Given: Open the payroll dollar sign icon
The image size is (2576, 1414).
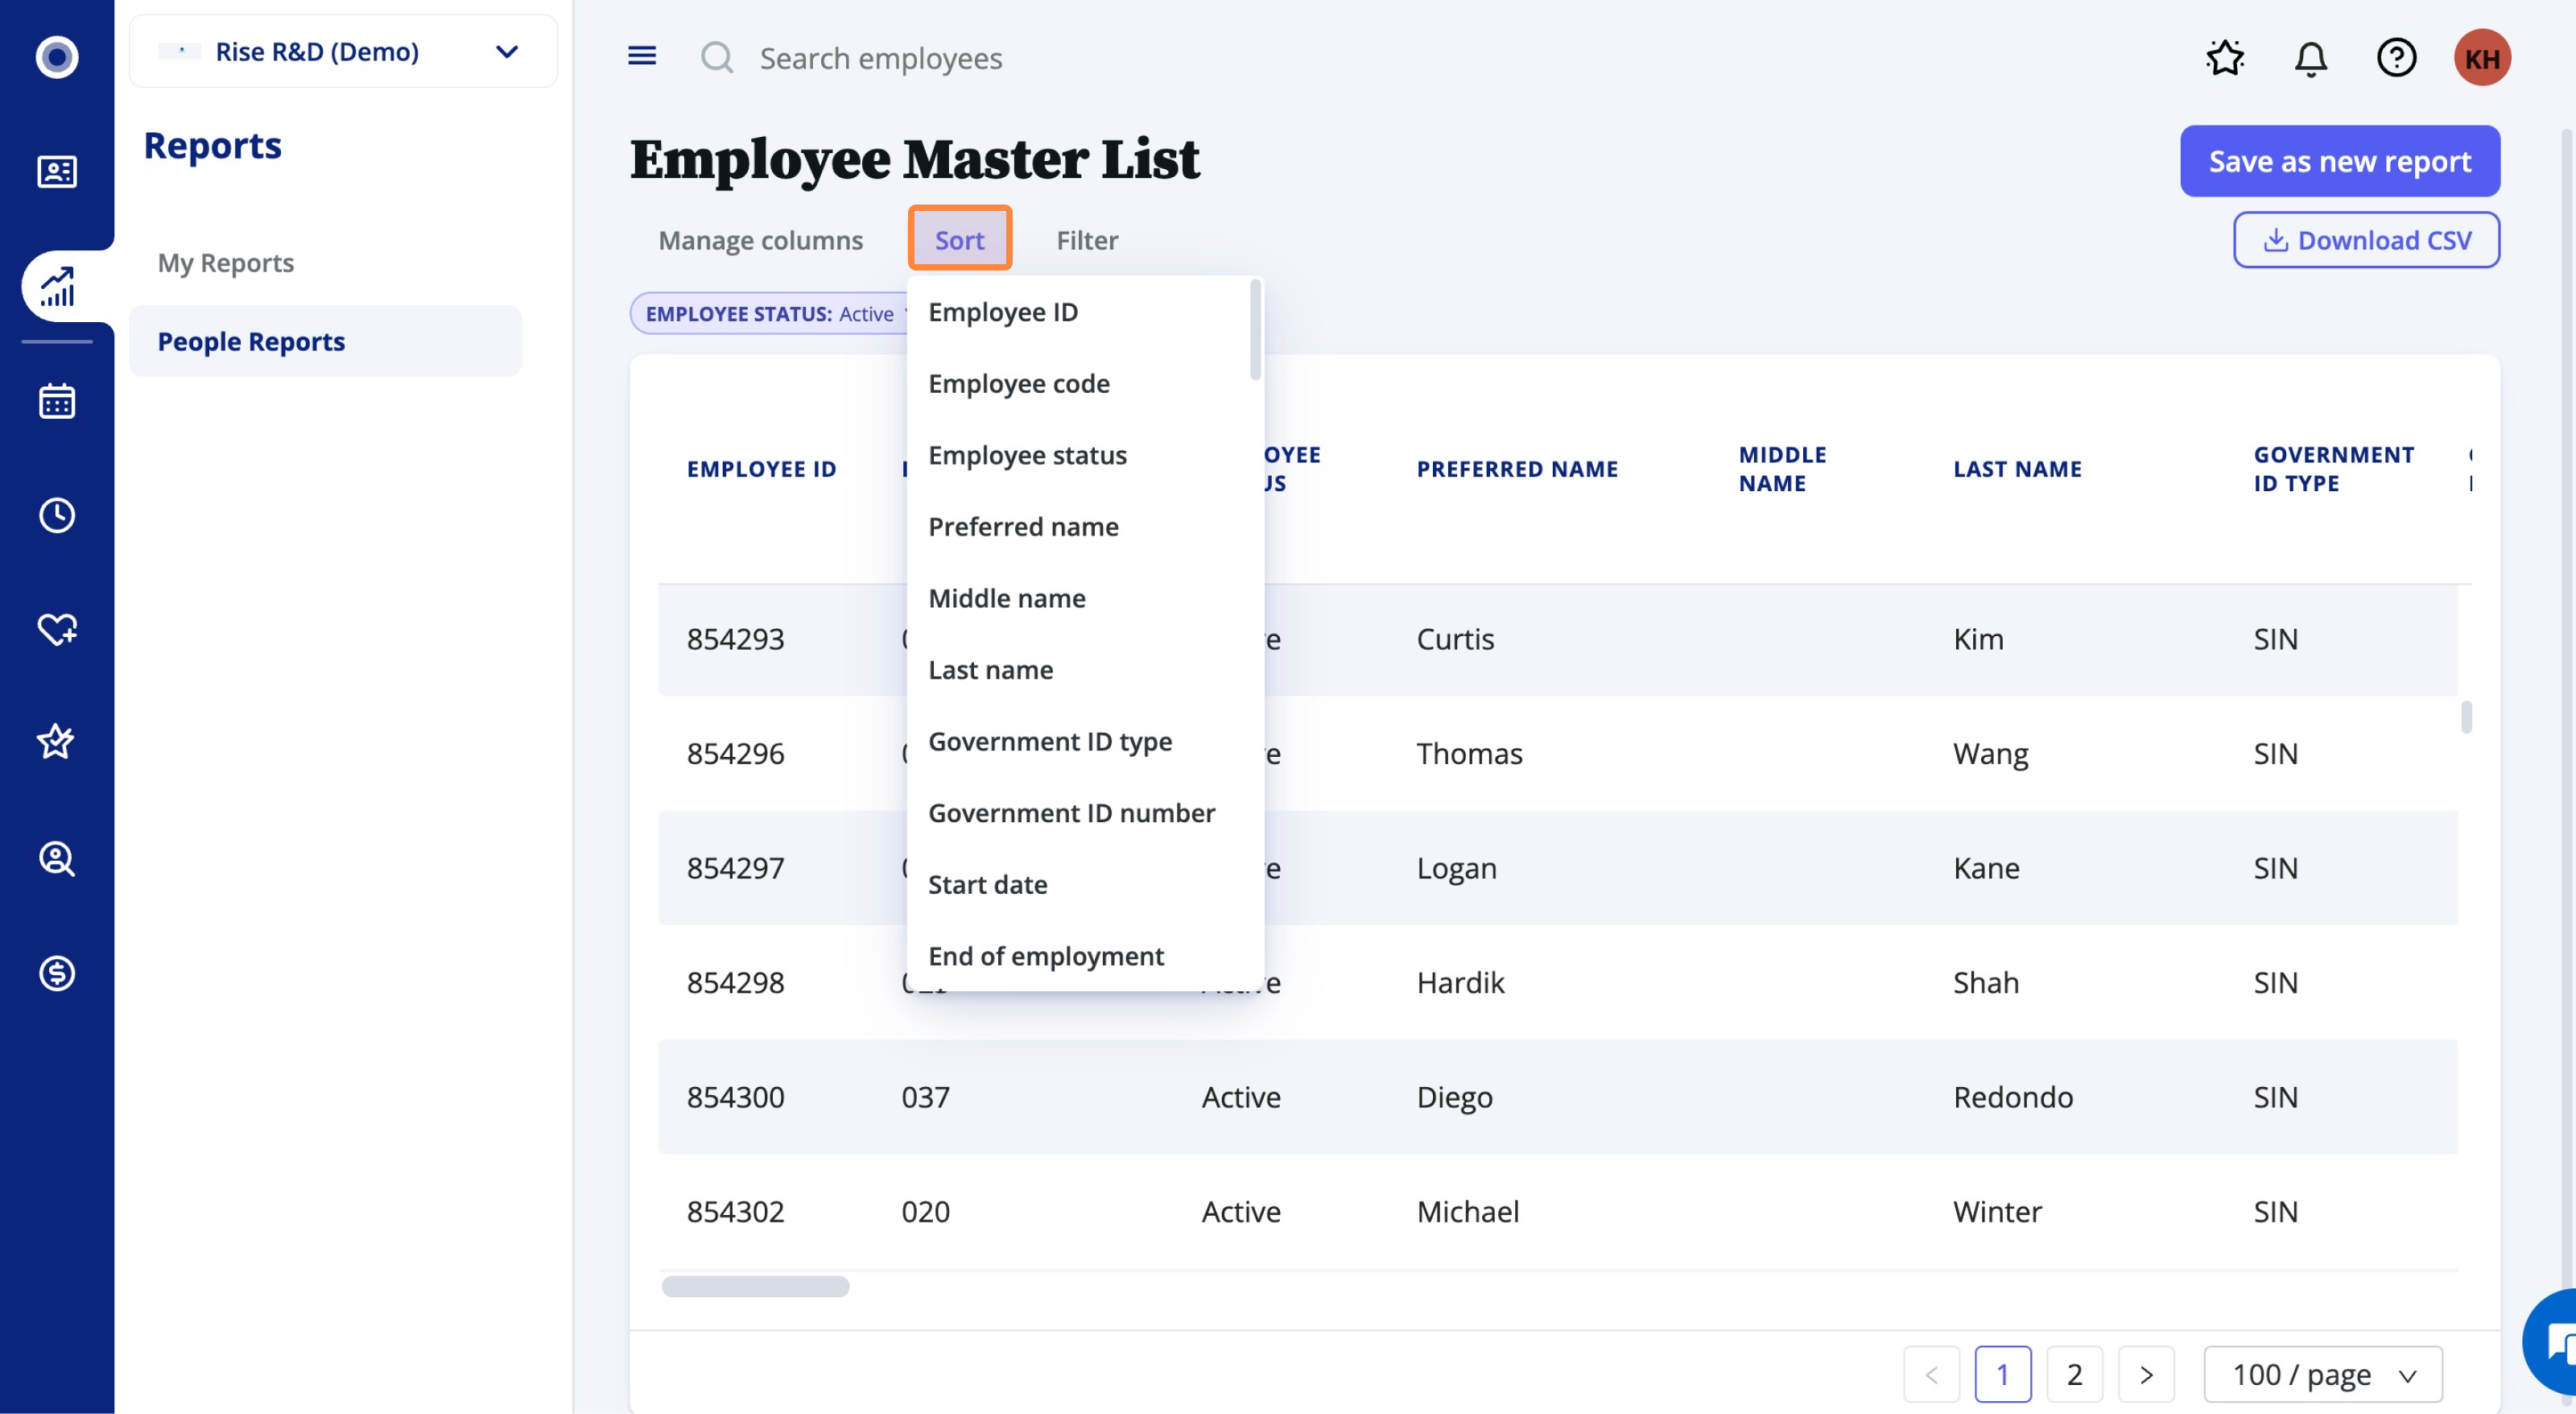Looking at the screenshot, I should click(57, 973).
